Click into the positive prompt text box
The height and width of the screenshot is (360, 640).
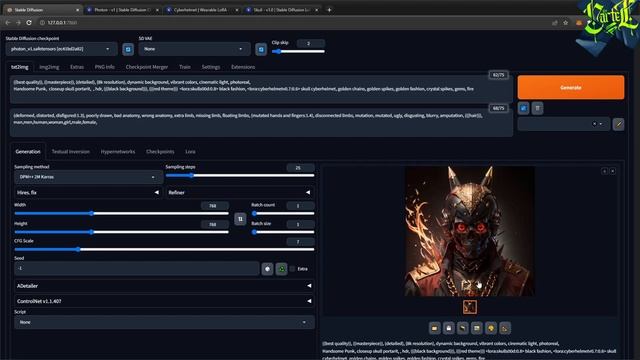coord(261,89)
